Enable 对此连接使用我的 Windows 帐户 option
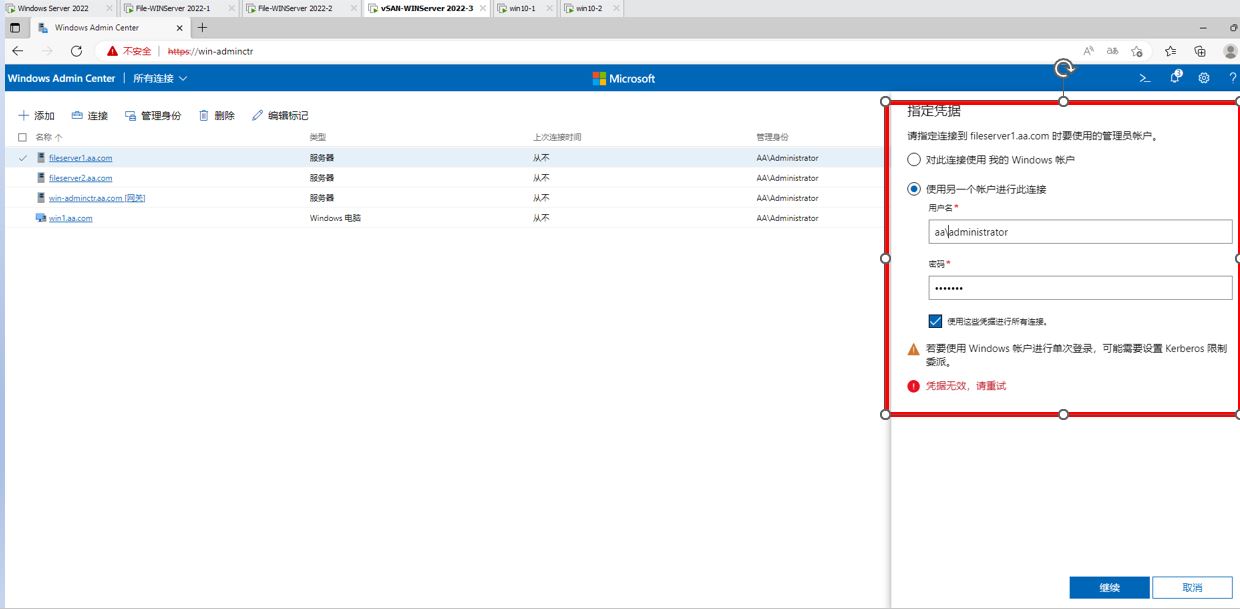The image size is (1240, 609). pos(914,159)
